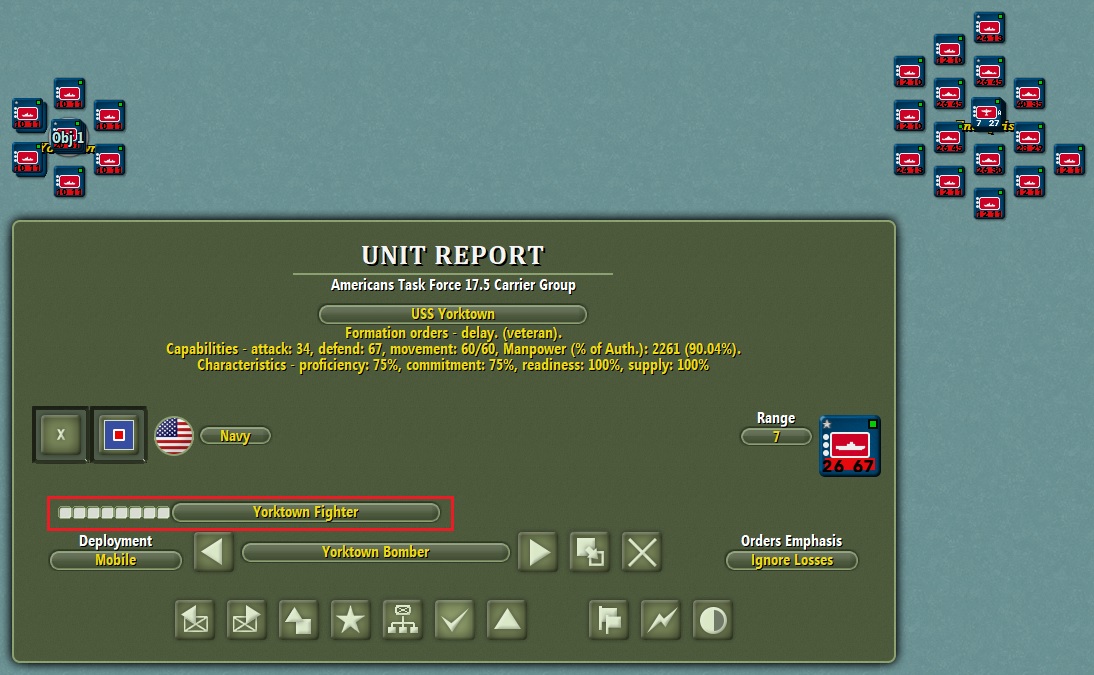Click the arrow-over-square icon in the bottom row
The height and width of the screenshot is (675, 1094).
299,620
